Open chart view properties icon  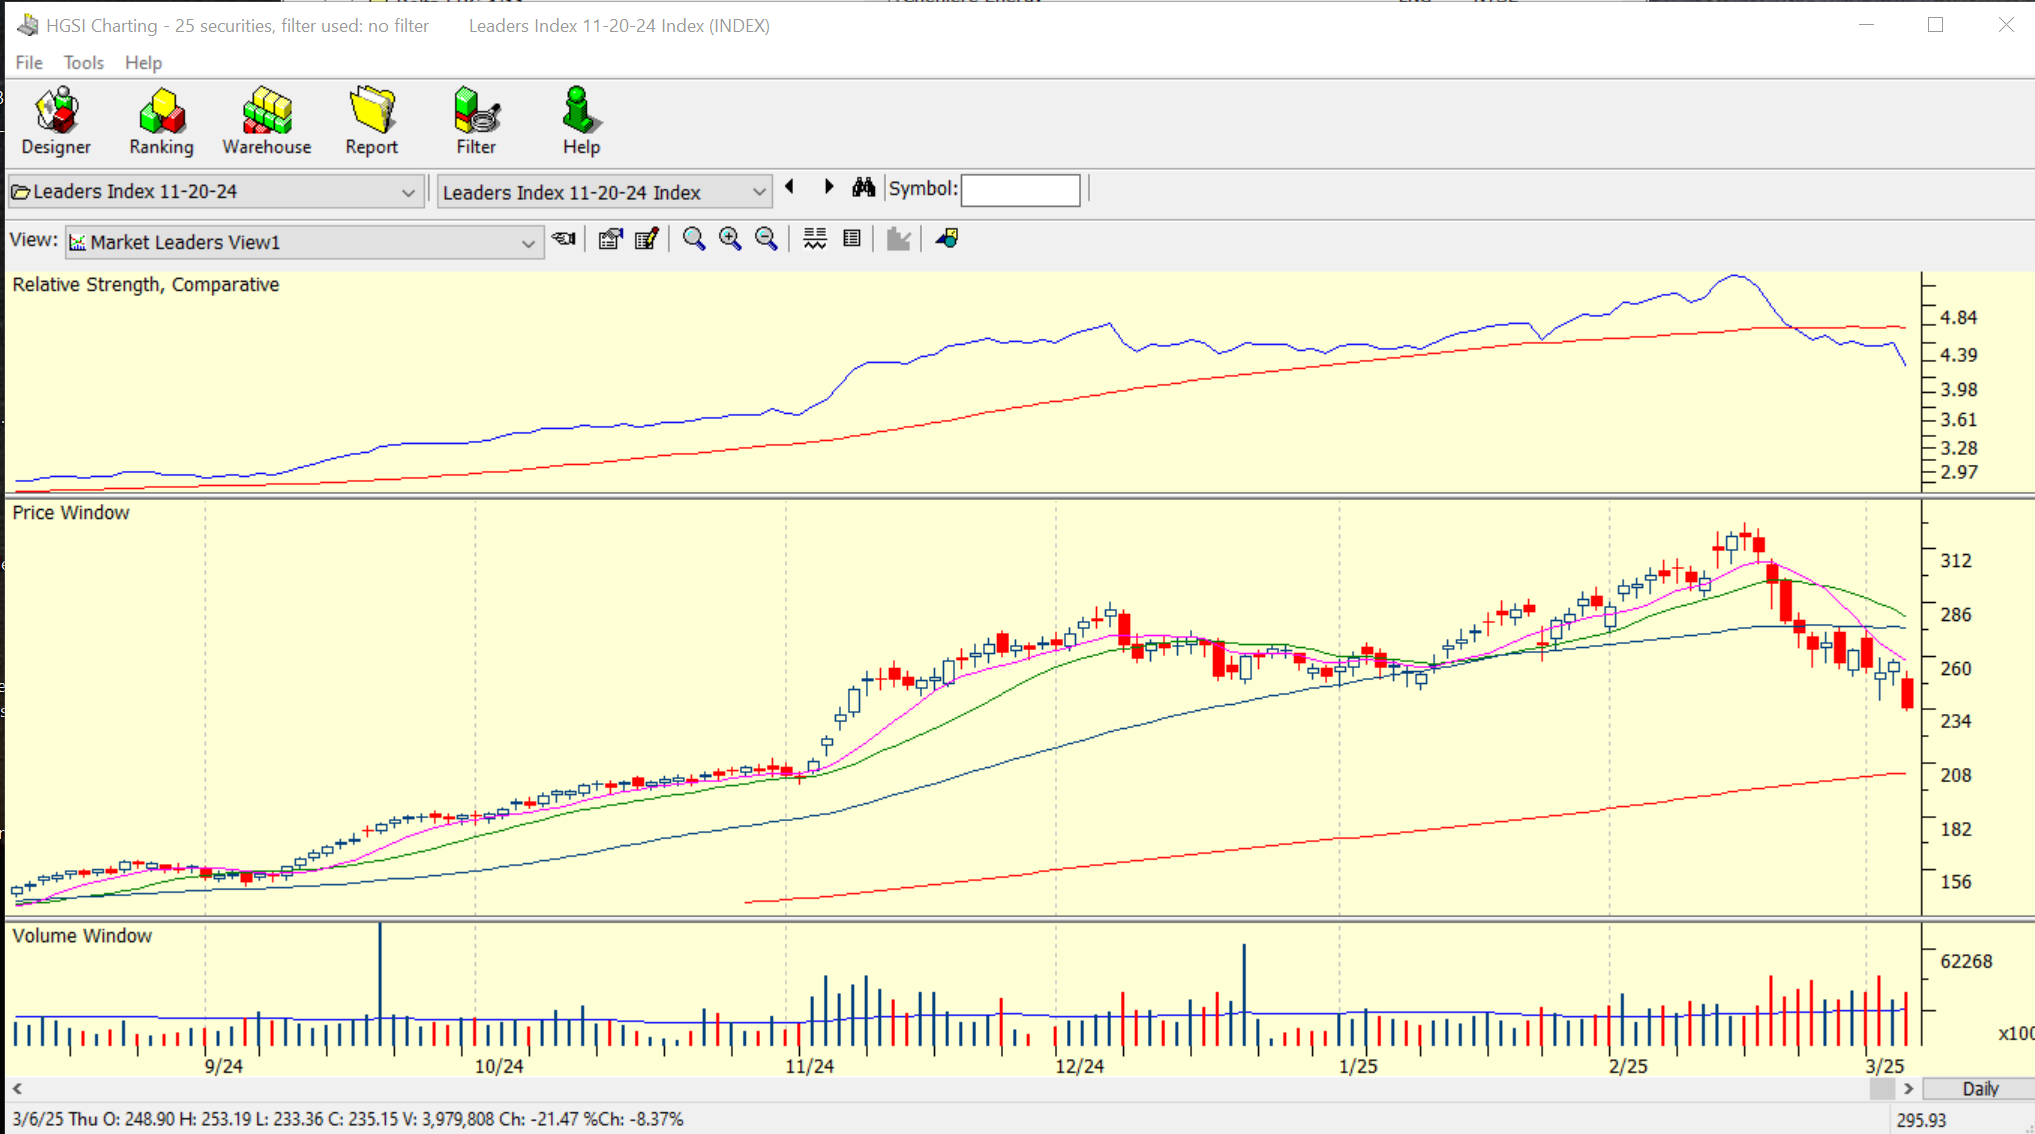click(x=610, y=239)
